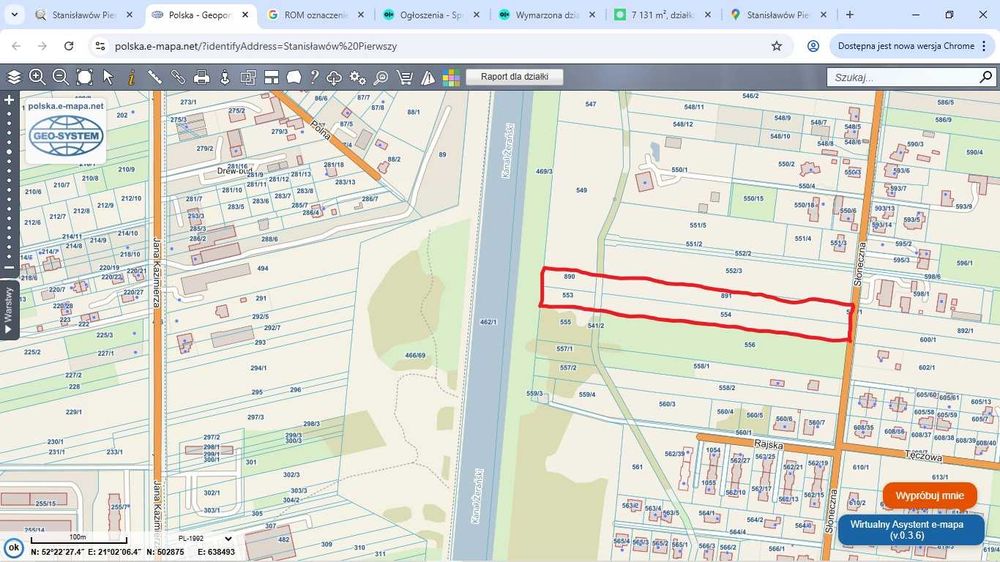
Task: Open the print map tool
Action: [202, 77]
